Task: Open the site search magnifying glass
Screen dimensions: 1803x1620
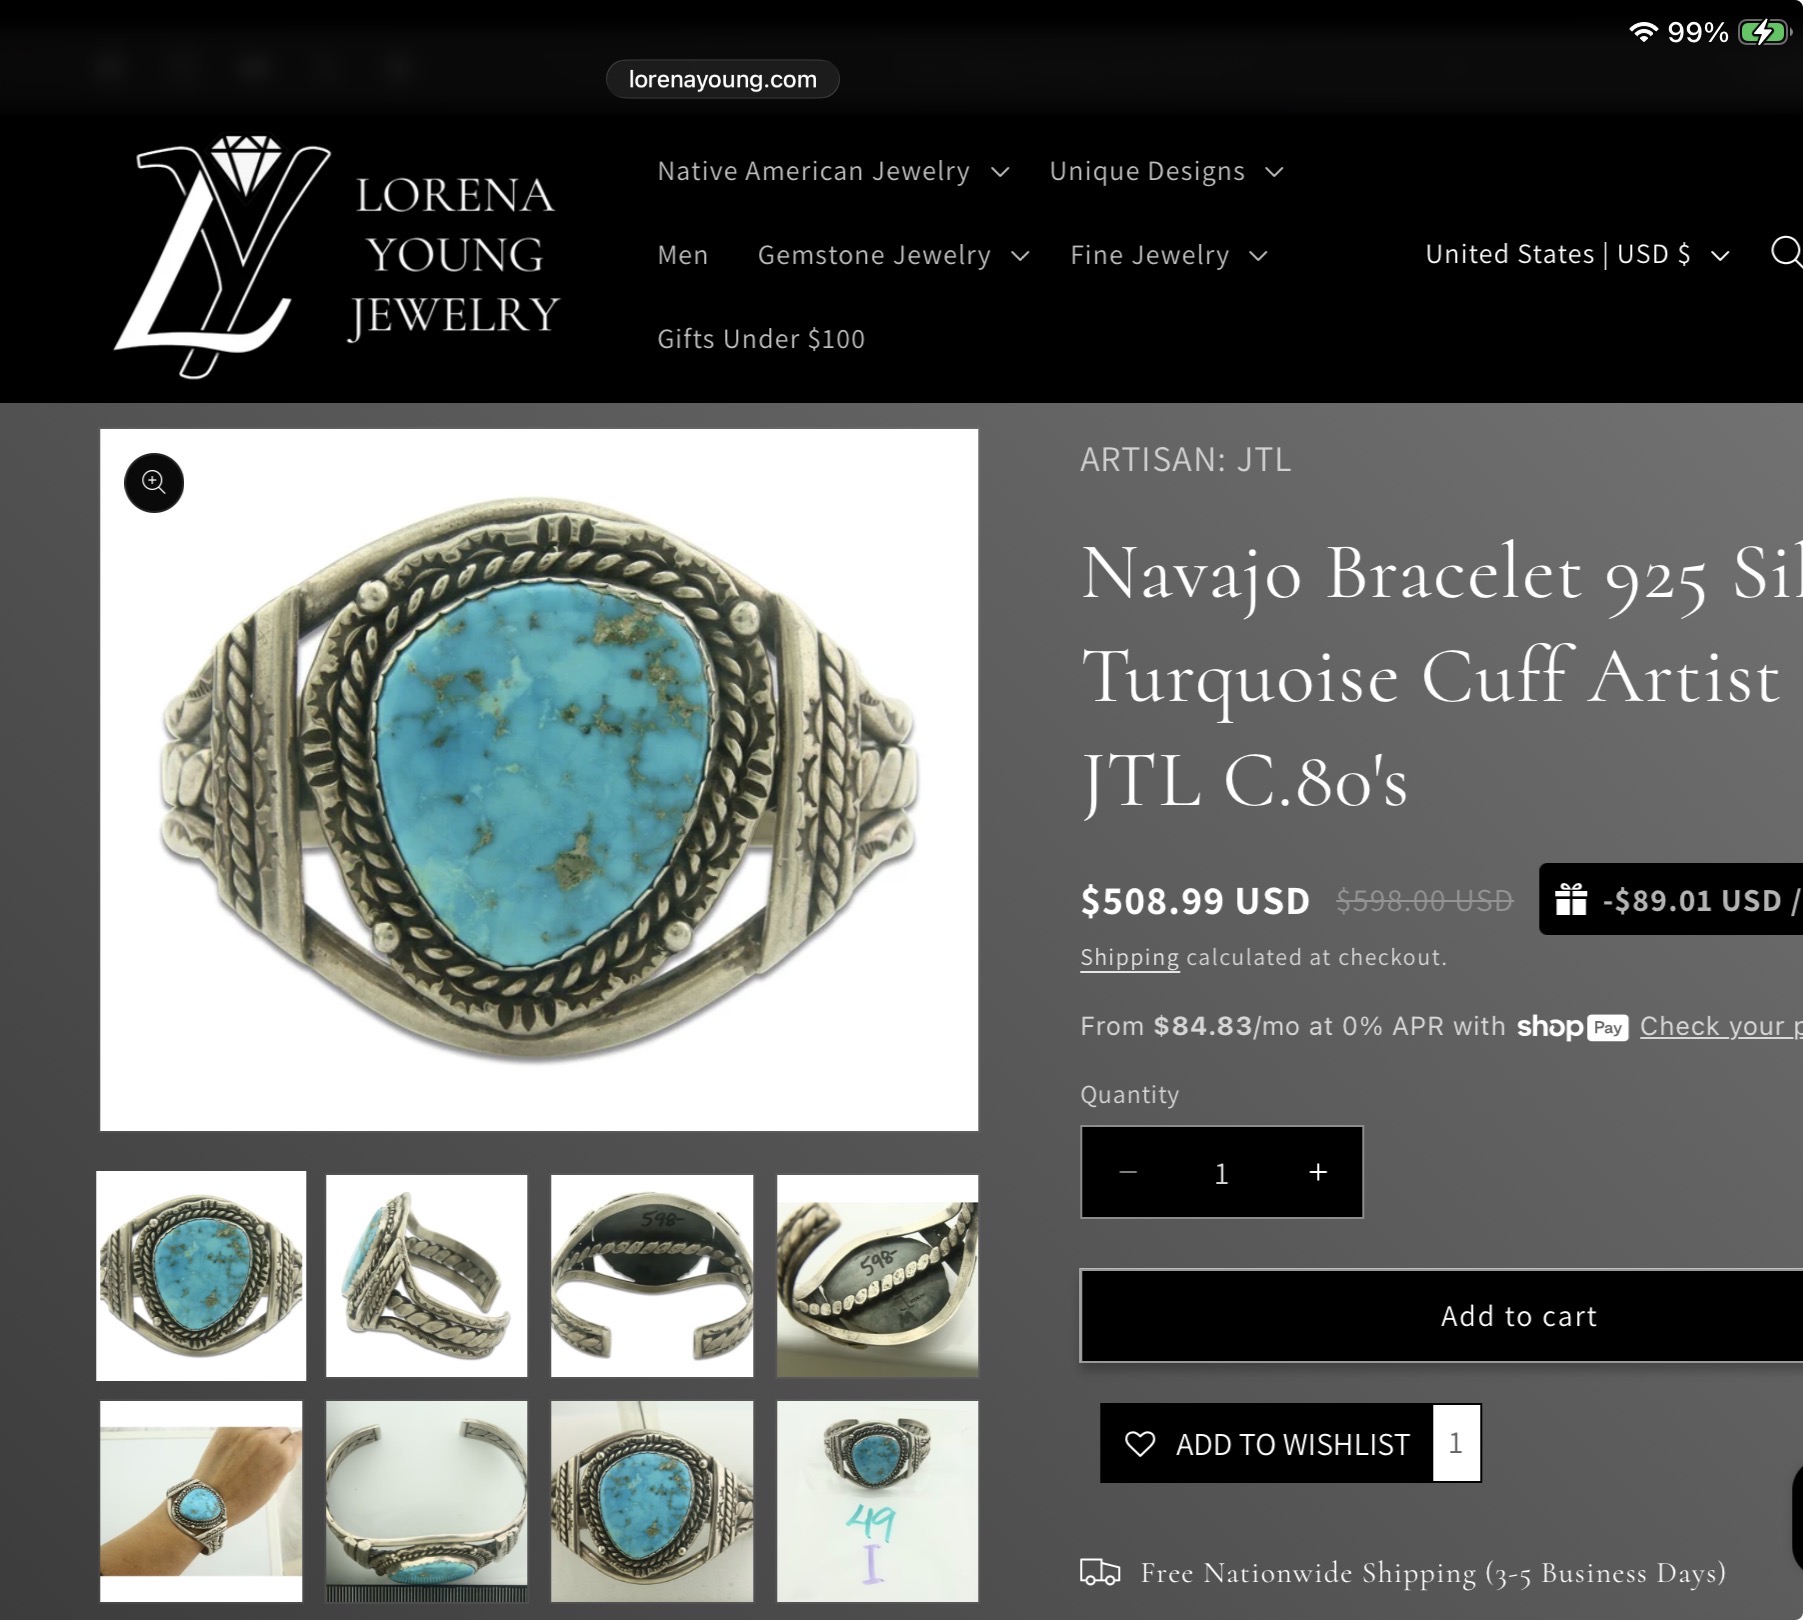Action: coord(1785,252)
